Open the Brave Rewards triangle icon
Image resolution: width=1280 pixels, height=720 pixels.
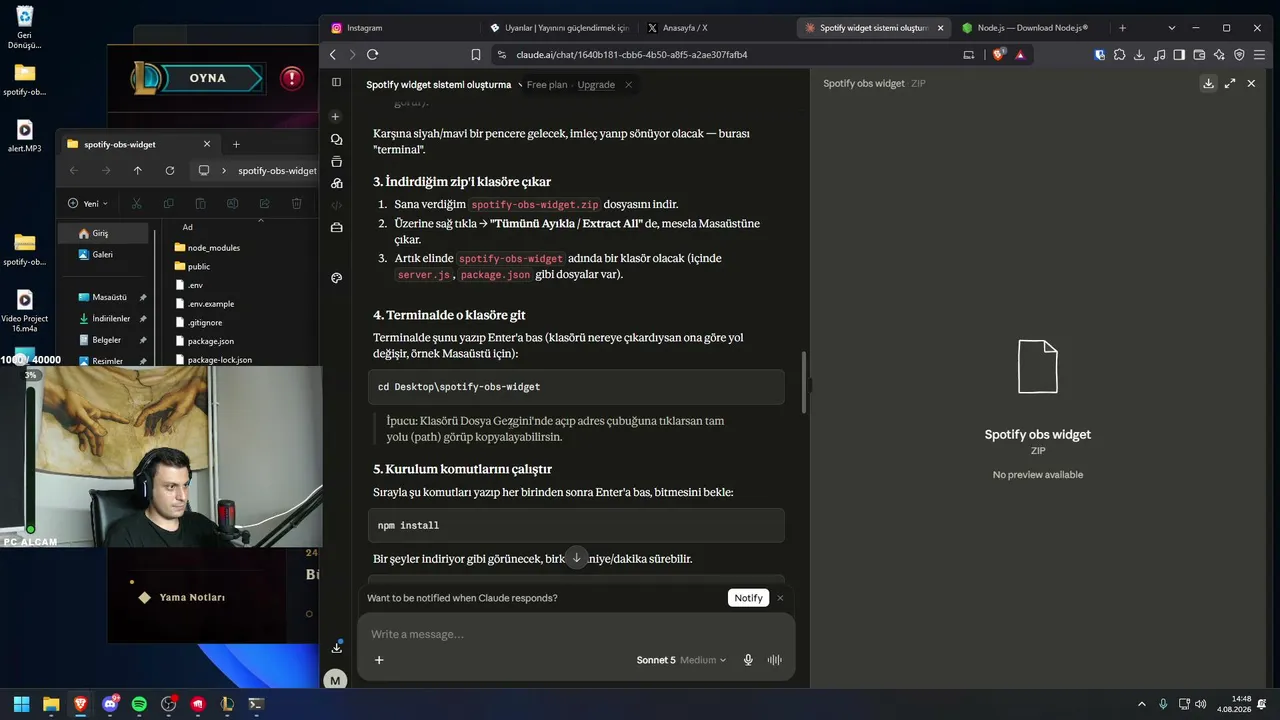[x=1020, y=55]
